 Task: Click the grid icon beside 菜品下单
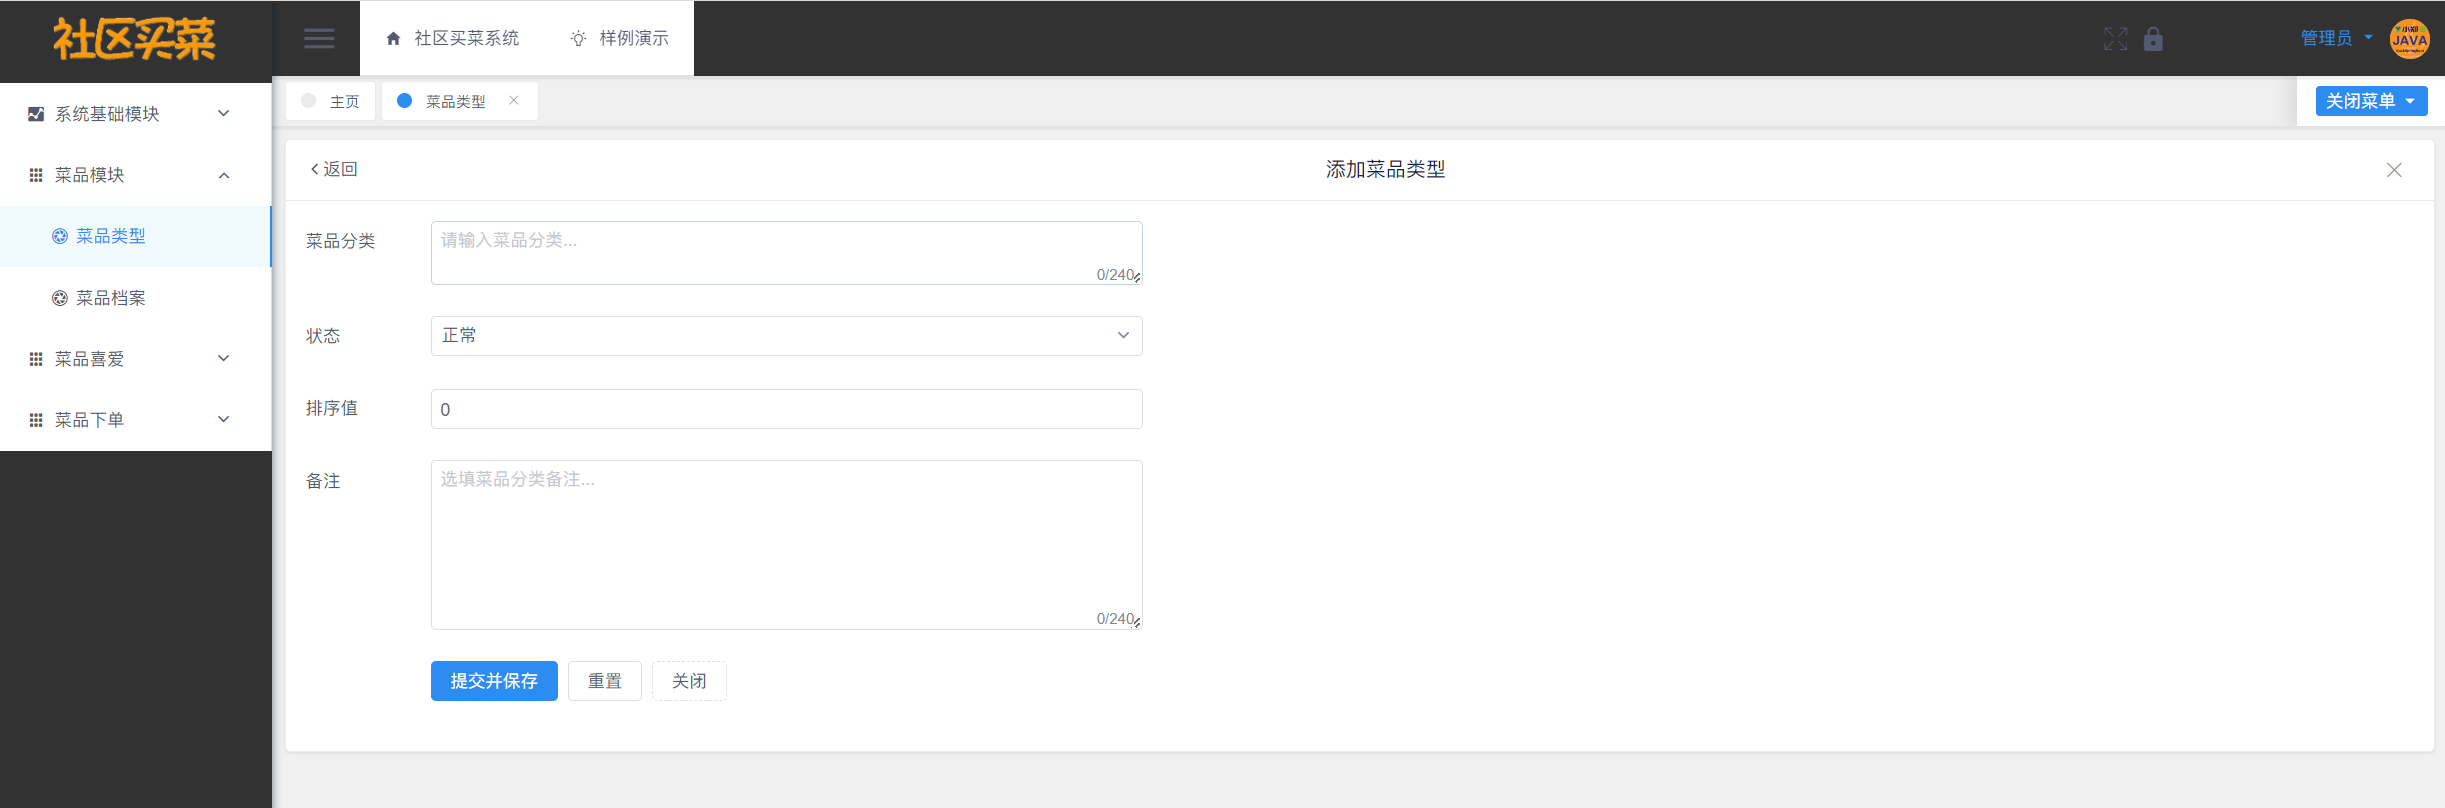click(36, 420)
